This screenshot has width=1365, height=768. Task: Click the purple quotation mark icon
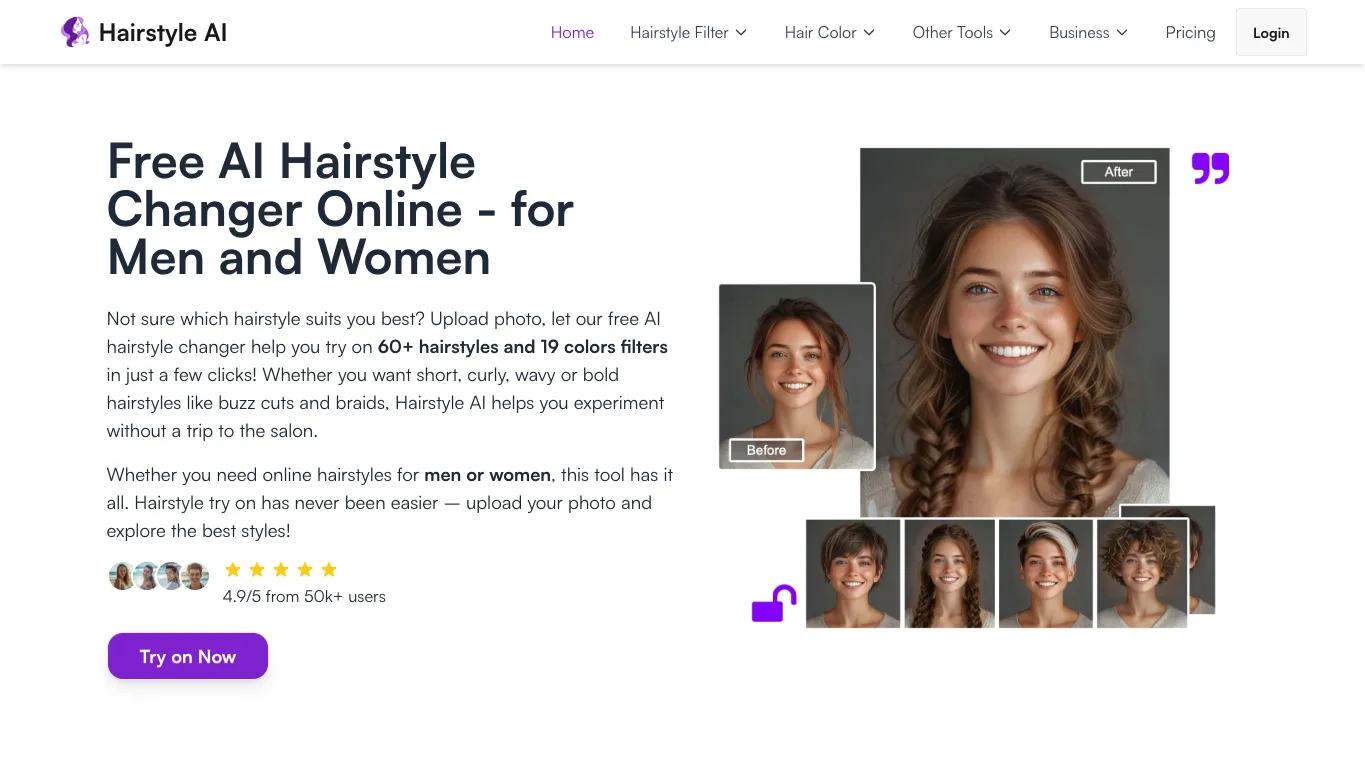click(1210, 168)
